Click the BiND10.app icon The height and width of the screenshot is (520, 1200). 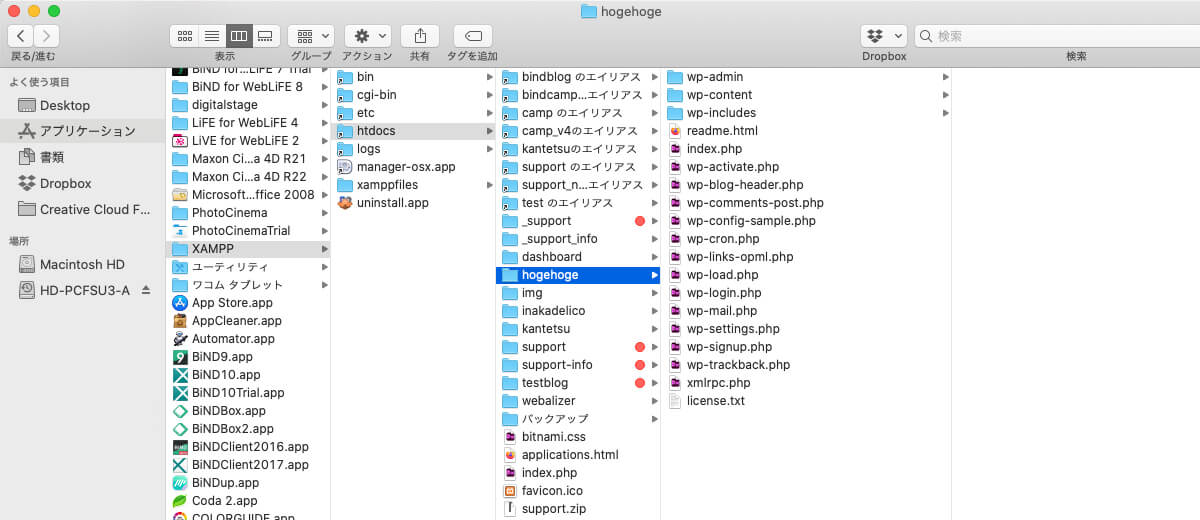180,375
